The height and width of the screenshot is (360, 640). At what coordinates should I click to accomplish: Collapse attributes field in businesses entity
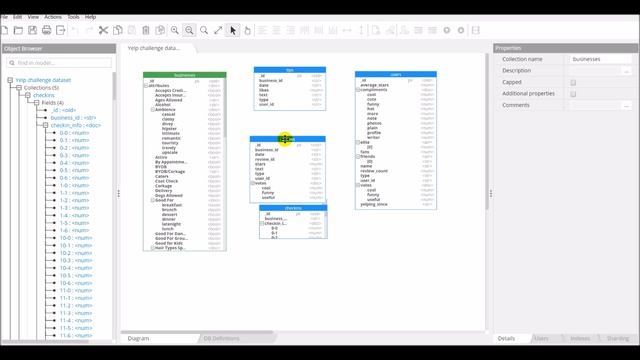146,86
